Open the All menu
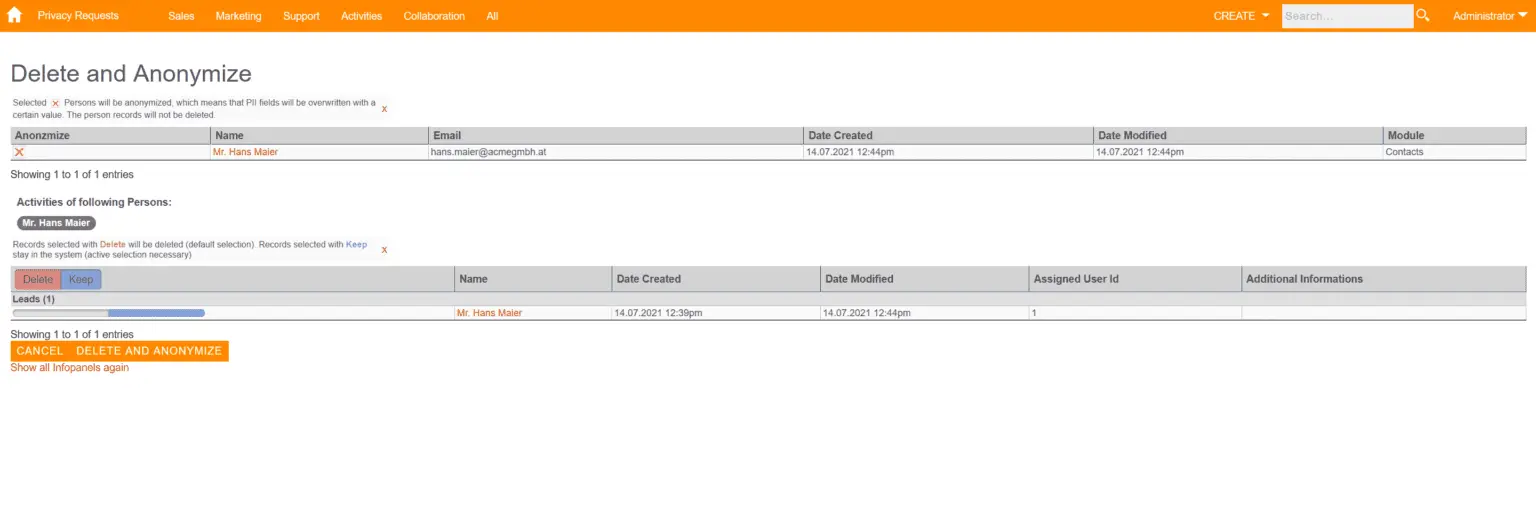Viewport: 1536px width, 529px height. [492, 16]
